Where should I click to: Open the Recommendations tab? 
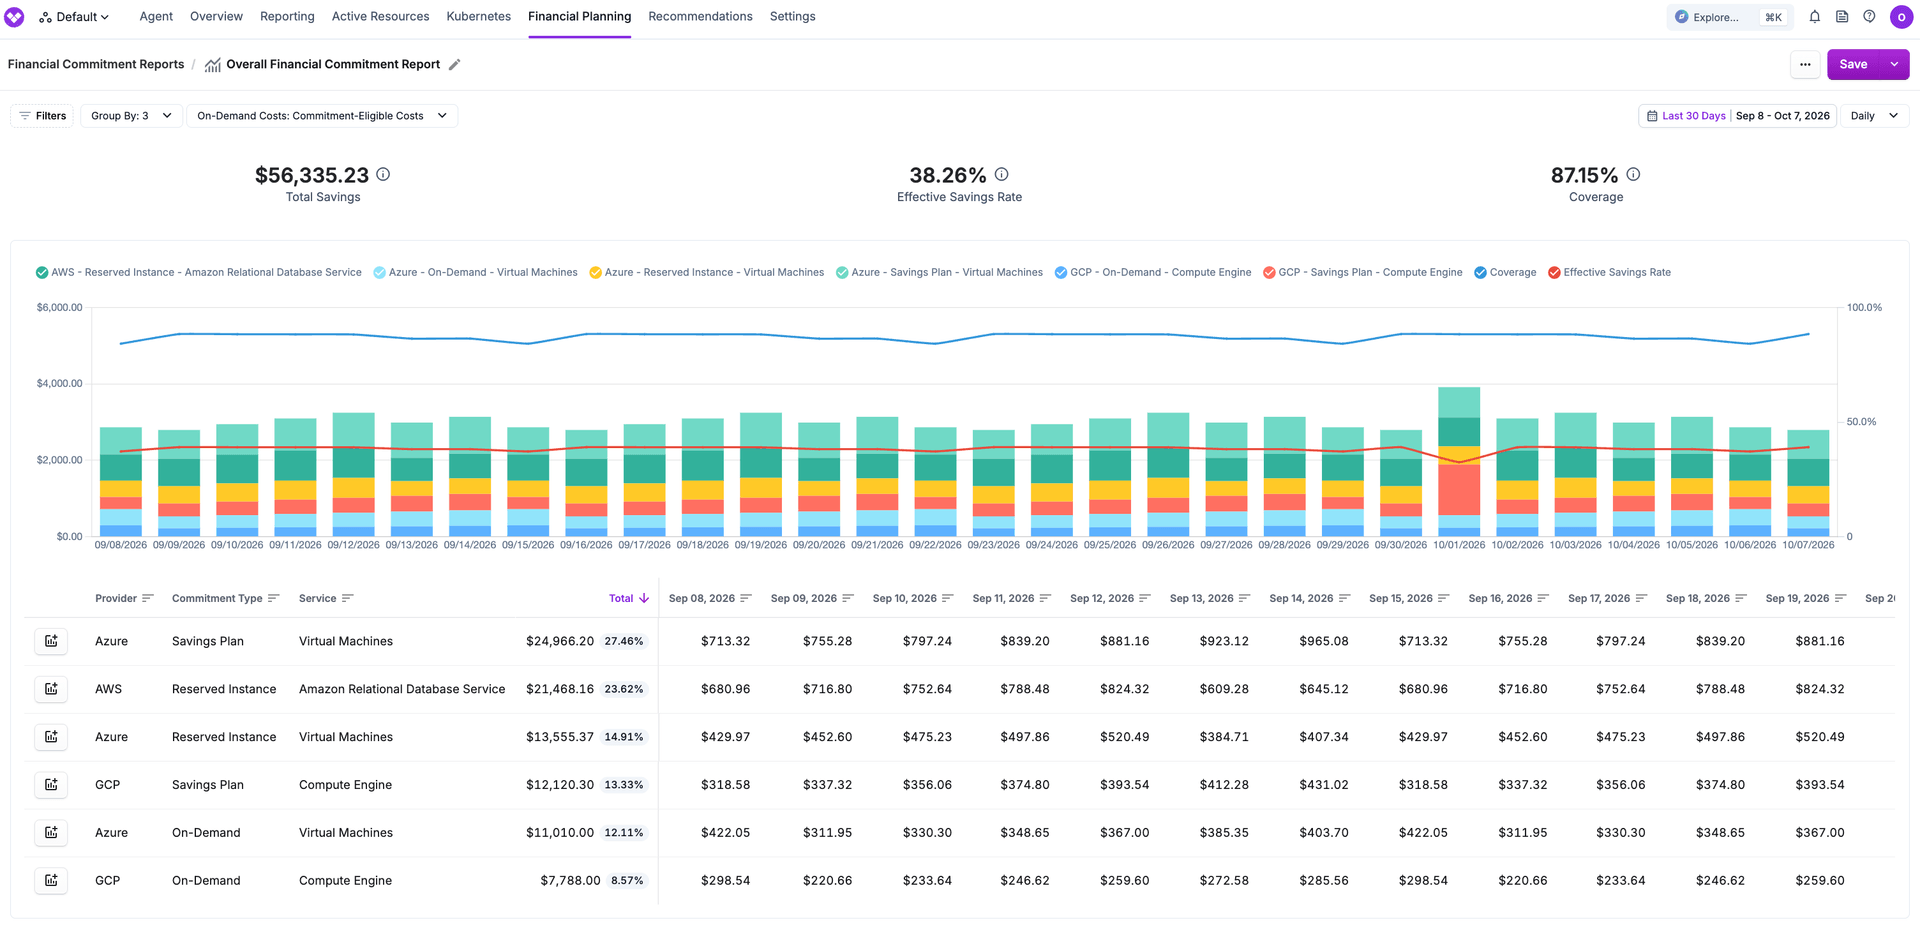[700, 17]
